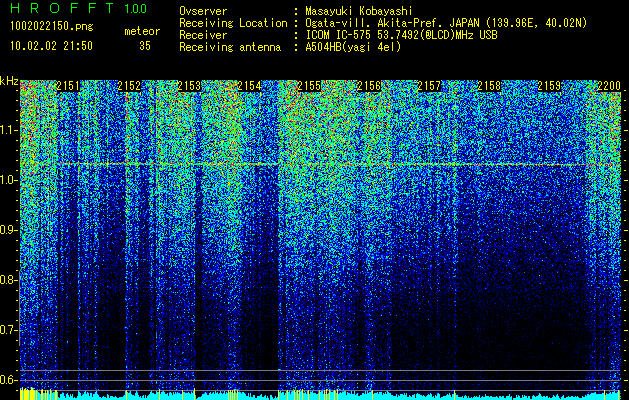Click the 2155 time marker
Viewport: 629px width, 400px height.
click(x=309, y=86)
